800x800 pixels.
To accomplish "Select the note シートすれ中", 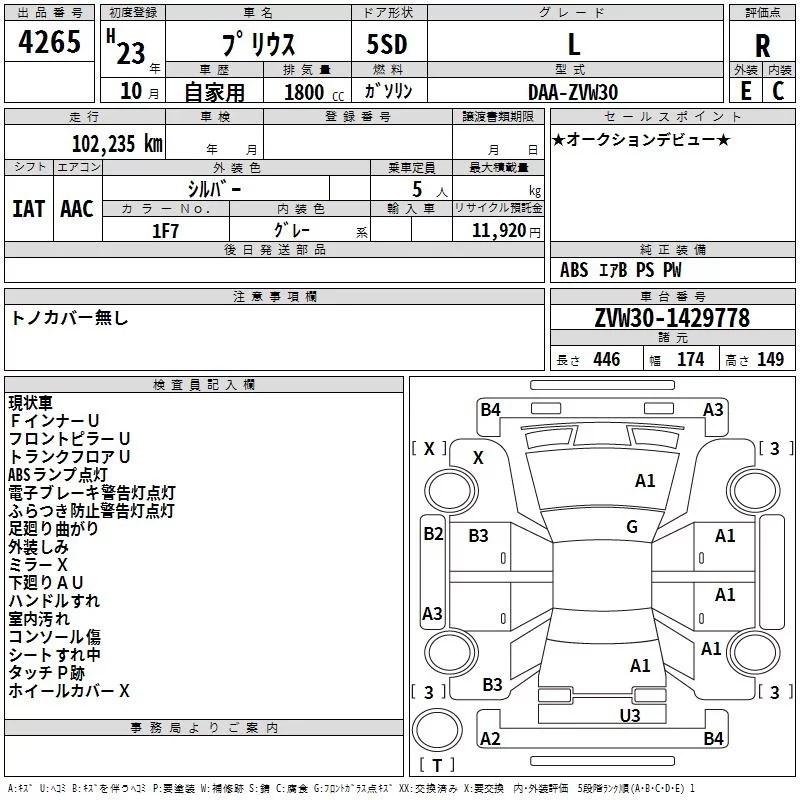I will 55,655.
